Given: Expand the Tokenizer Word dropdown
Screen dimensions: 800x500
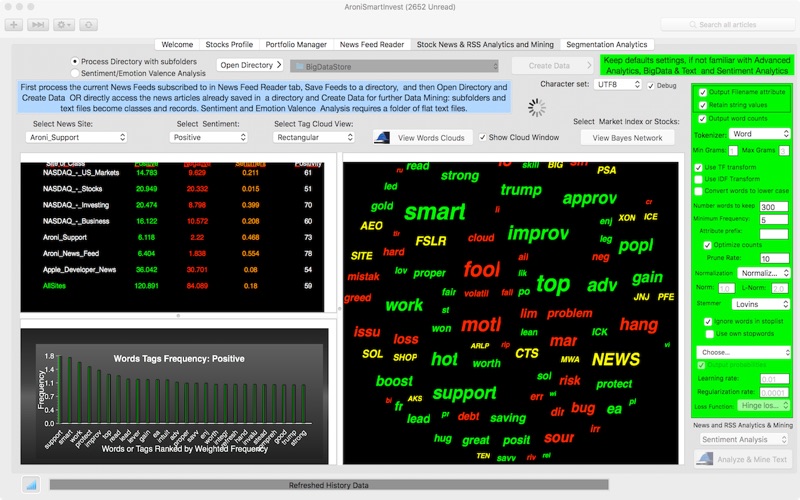Looking at the screenshot, I should pyautogui.click(x=757, y=133).
